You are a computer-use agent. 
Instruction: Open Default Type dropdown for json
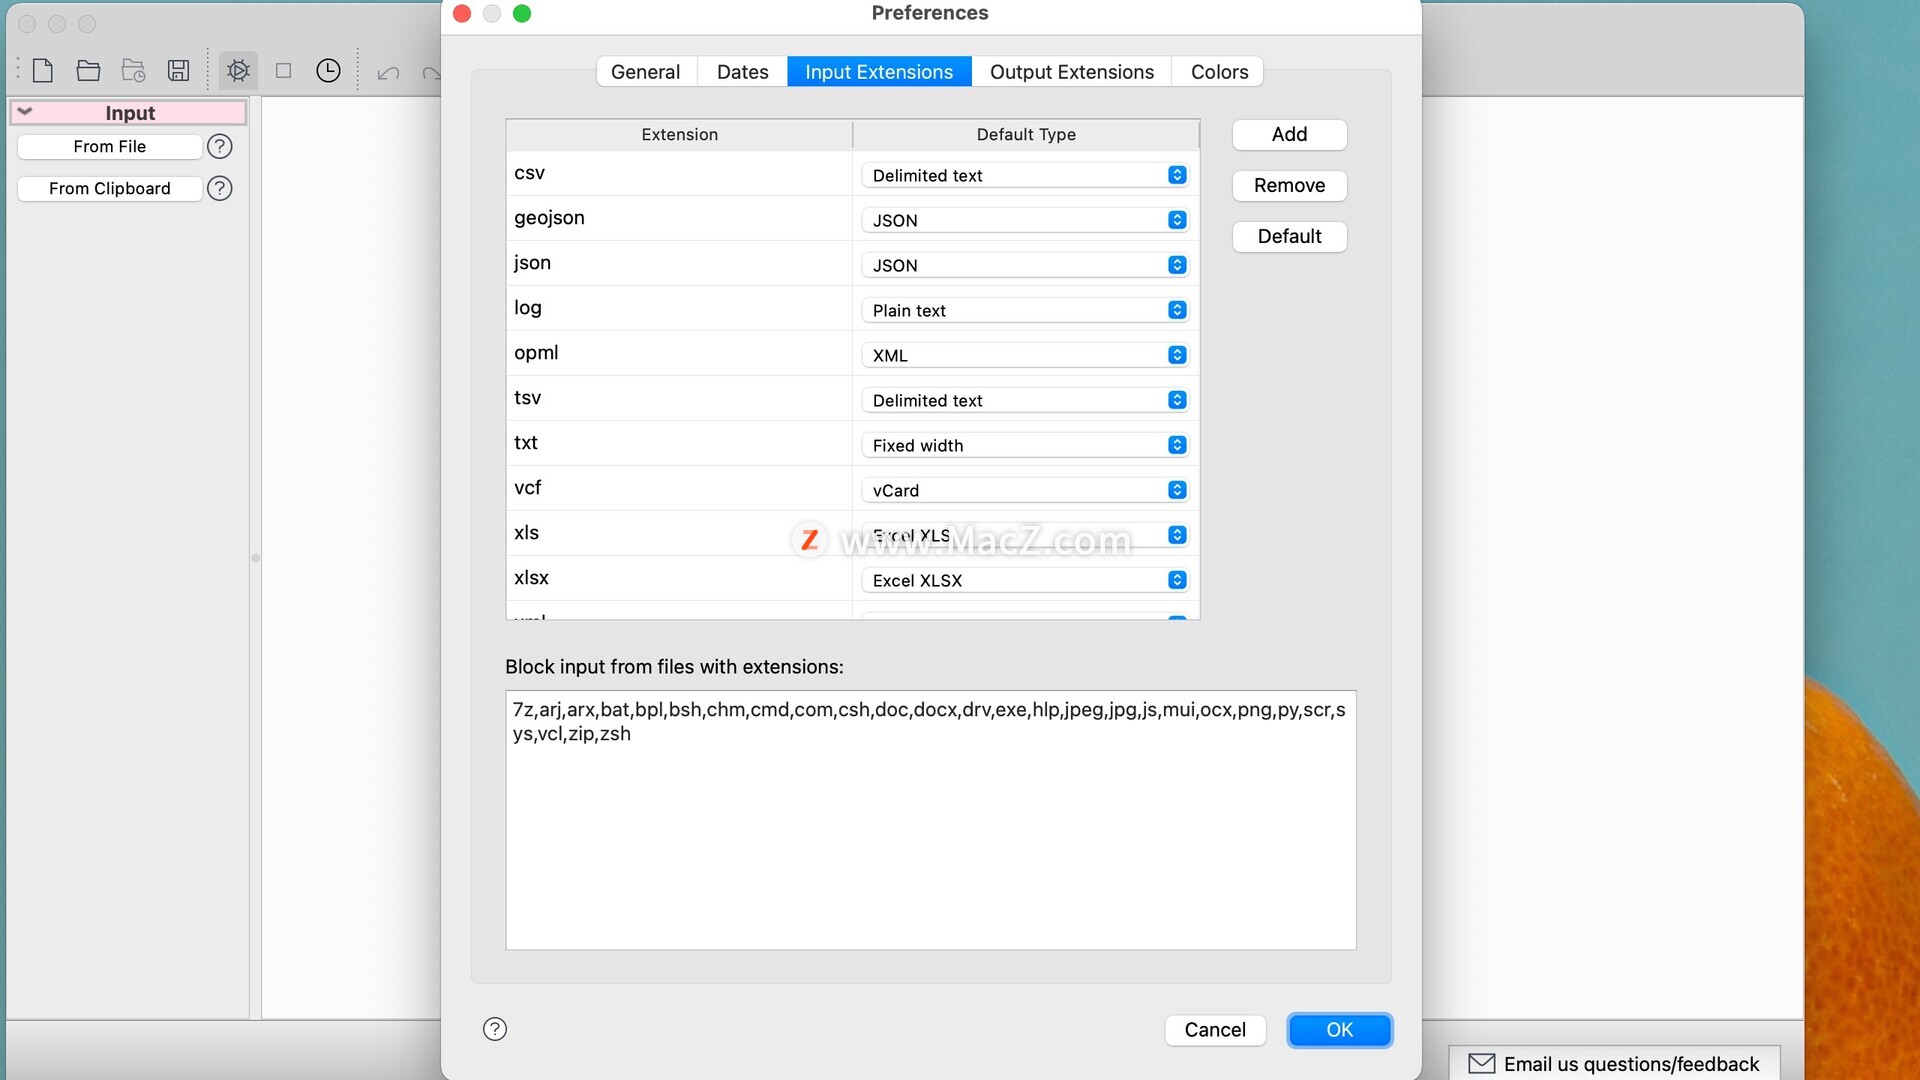coord(1025,265)
